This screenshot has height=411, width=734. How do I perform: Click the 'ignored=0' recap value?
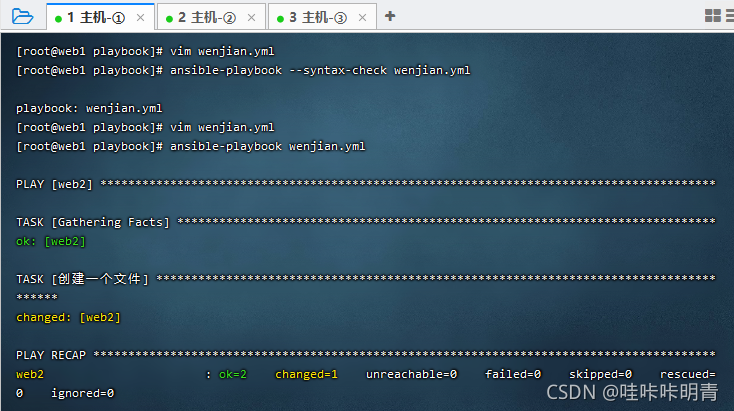[82, 393]
